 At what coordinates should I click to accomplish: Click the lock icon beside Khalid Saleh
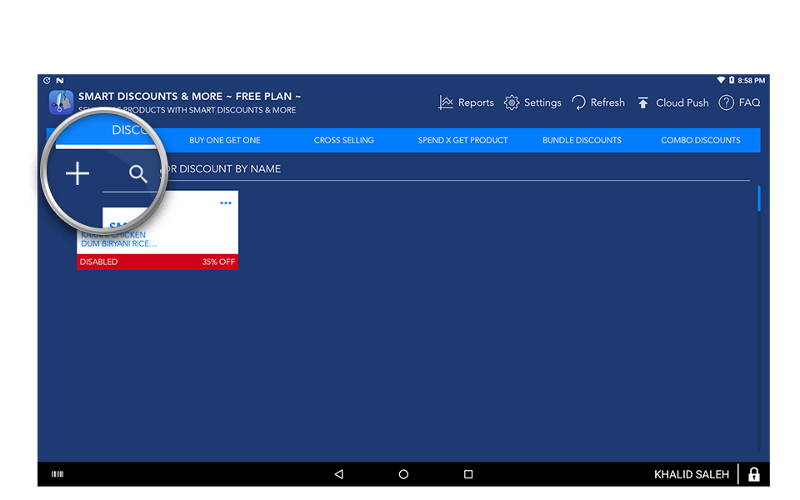pos(754,474)
